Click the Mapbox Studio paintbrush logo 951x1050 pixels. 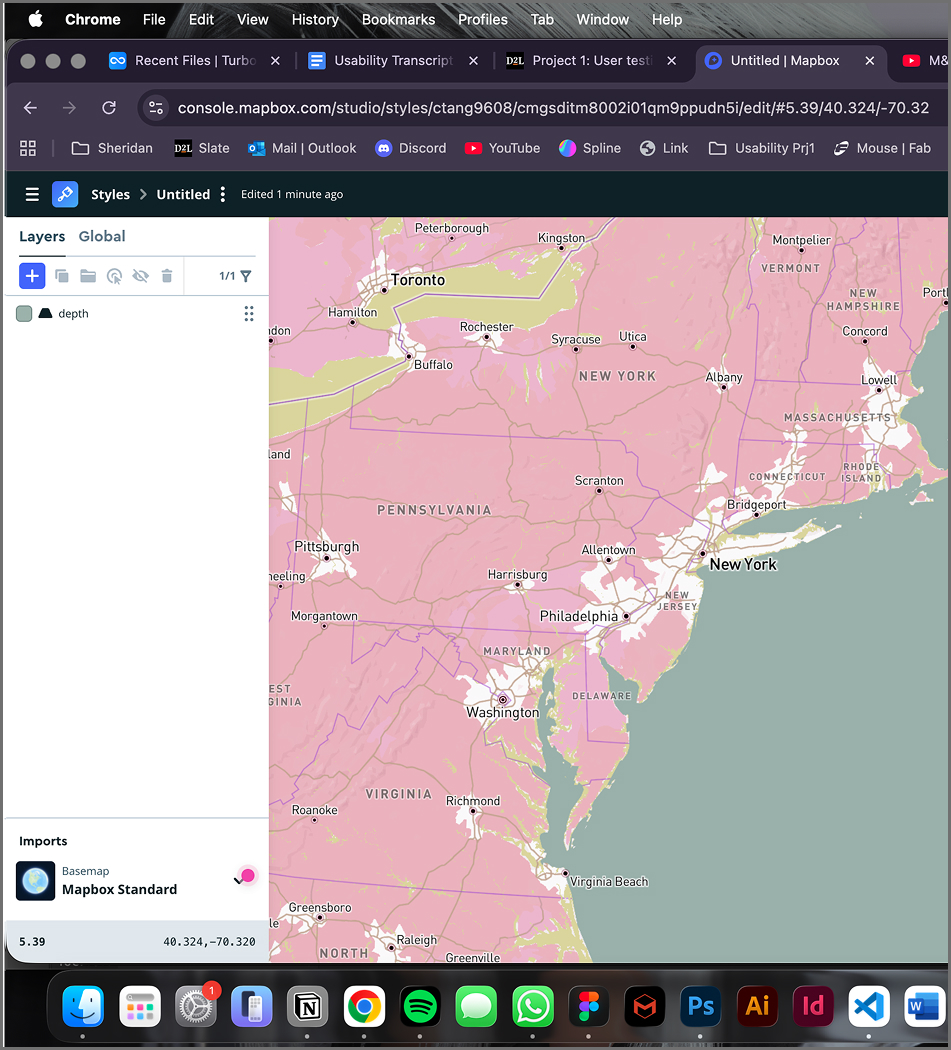pos(65,194)
